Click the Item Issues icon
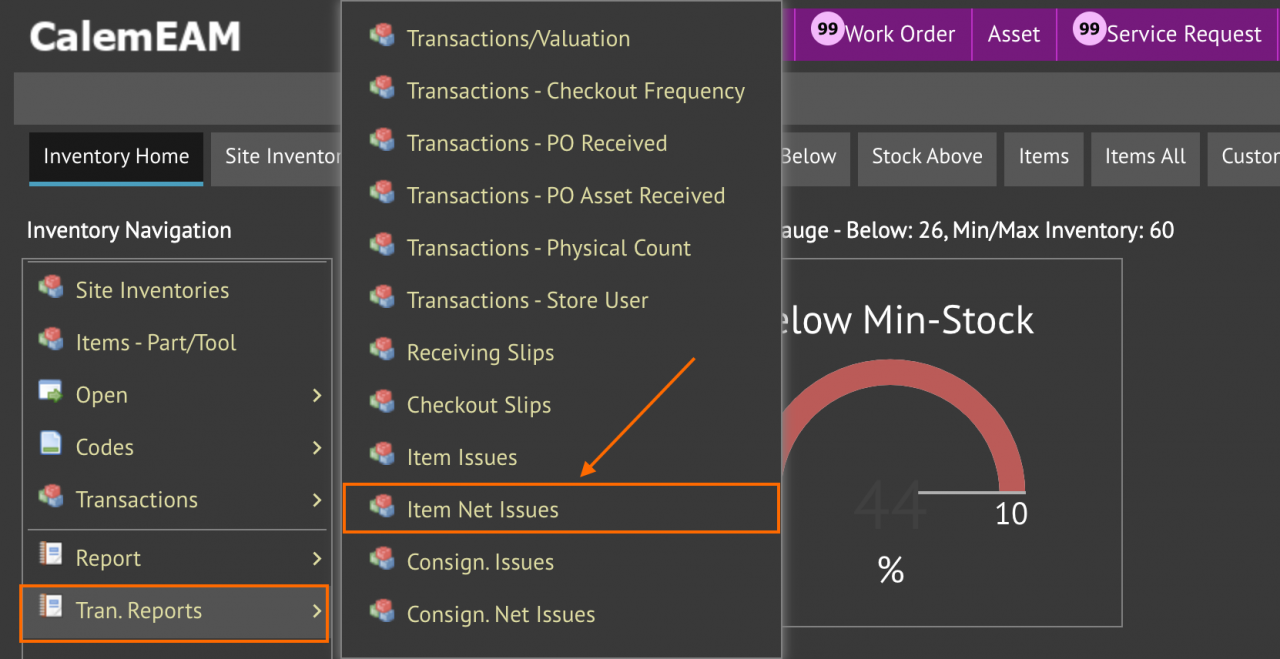 (381, 454)
